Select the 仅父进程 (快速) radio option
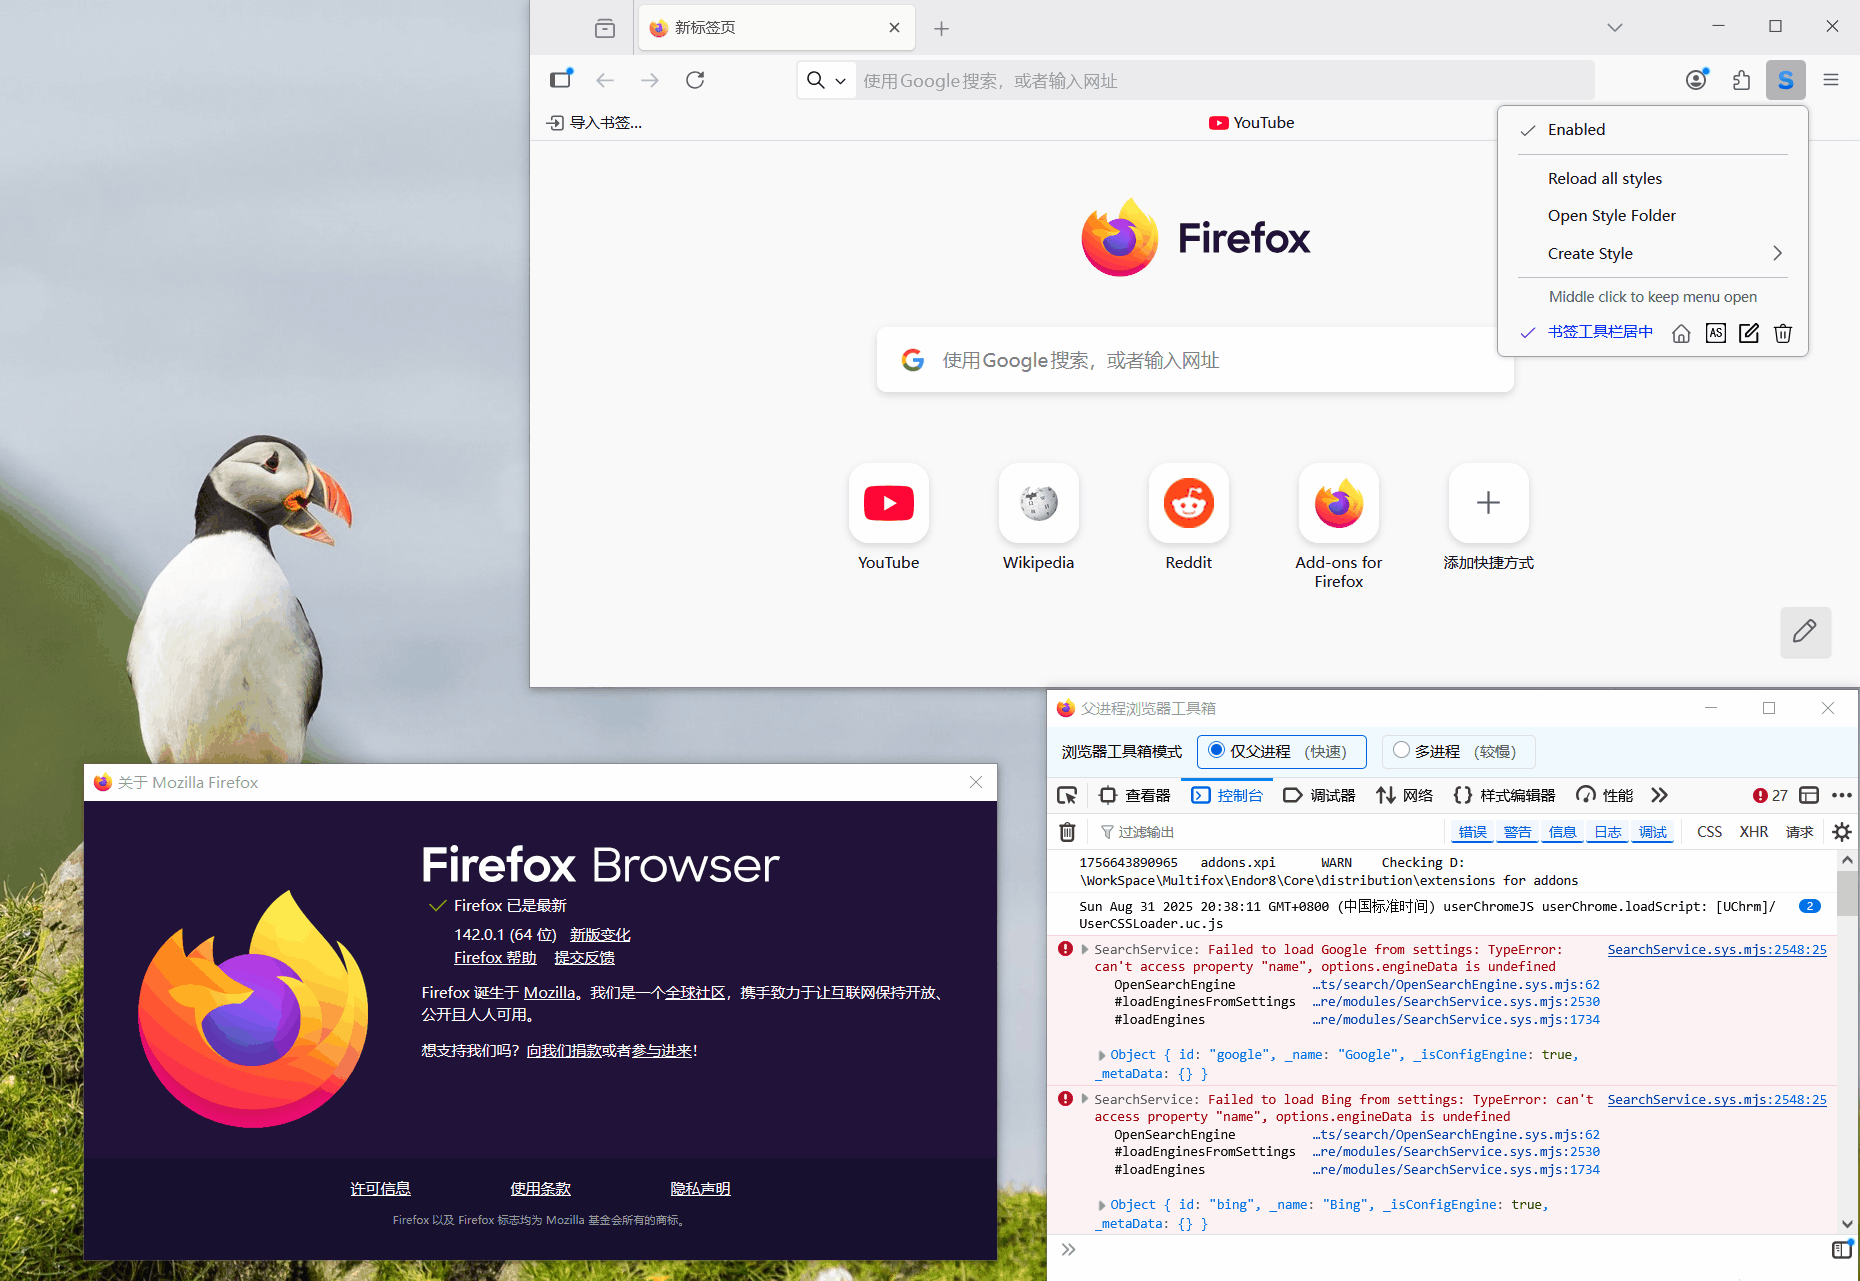Screen dimensions: 1860x1281 (x=1282, y=751)
